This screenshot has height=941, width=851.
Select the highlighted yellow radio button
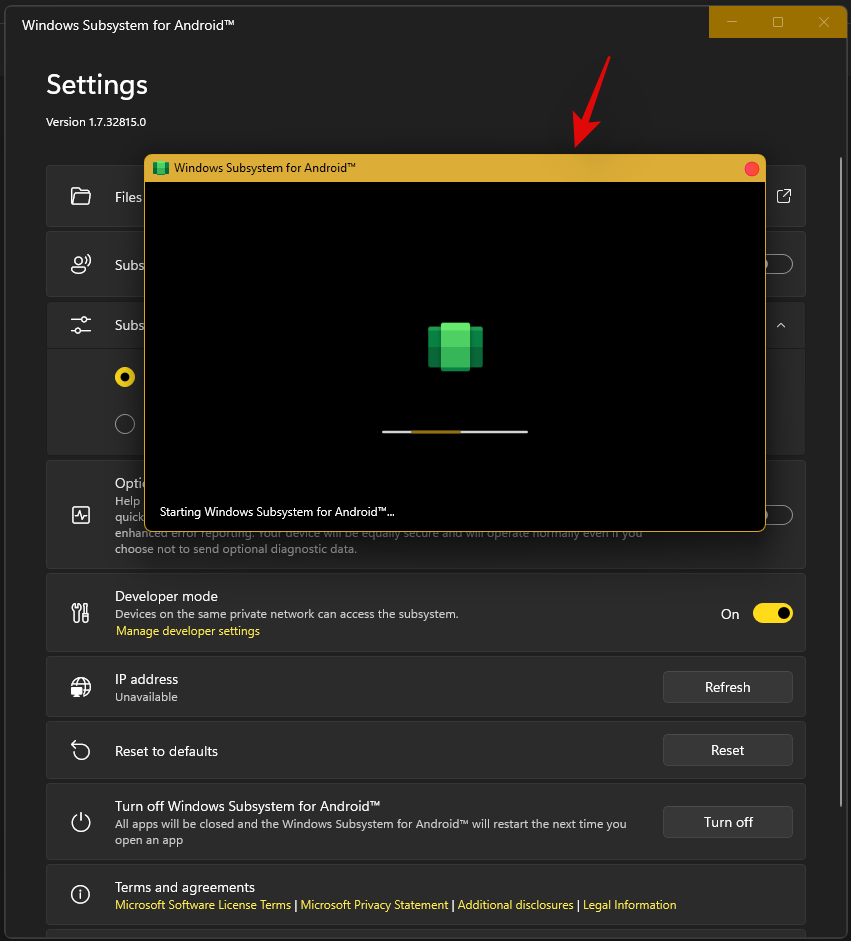tap(125, 377)
